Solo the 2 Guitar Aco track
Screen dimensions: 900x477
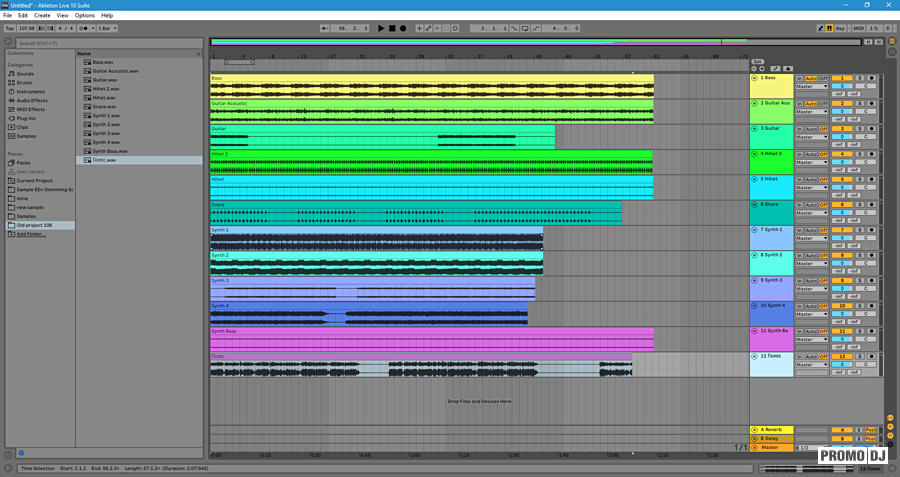[859, 103]
